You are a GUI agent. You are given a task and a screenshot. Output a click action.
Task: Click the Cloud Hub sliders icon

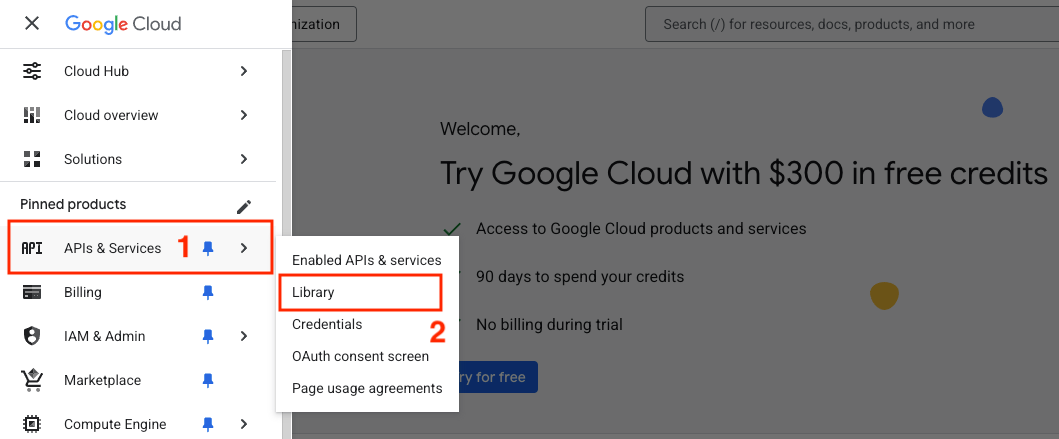tap(32, 71)
